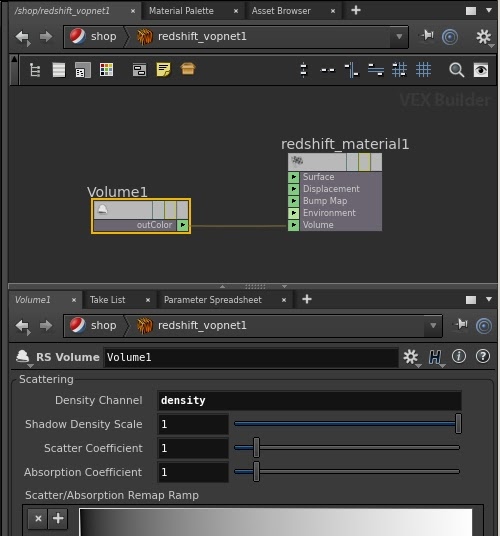The image size is (500, 536).
Task: Open help for the RS Volume node
Action: click(x=483, y=357)
